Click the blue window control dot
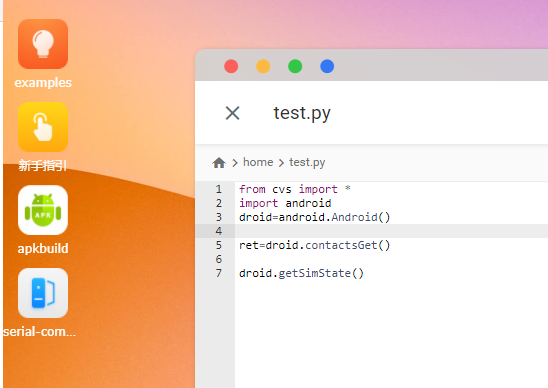Screen dimensions: 548x388 click(x=327, y=66)
